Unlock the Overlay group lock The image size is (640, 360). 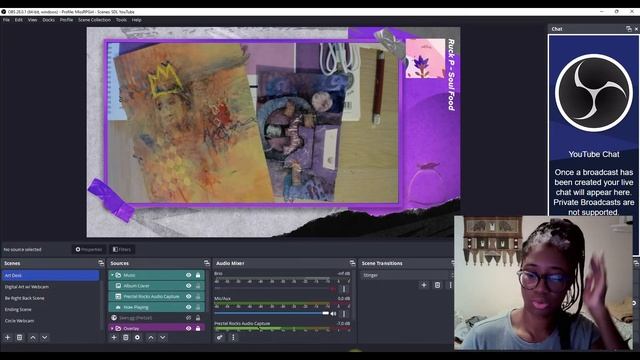(198, 328)
